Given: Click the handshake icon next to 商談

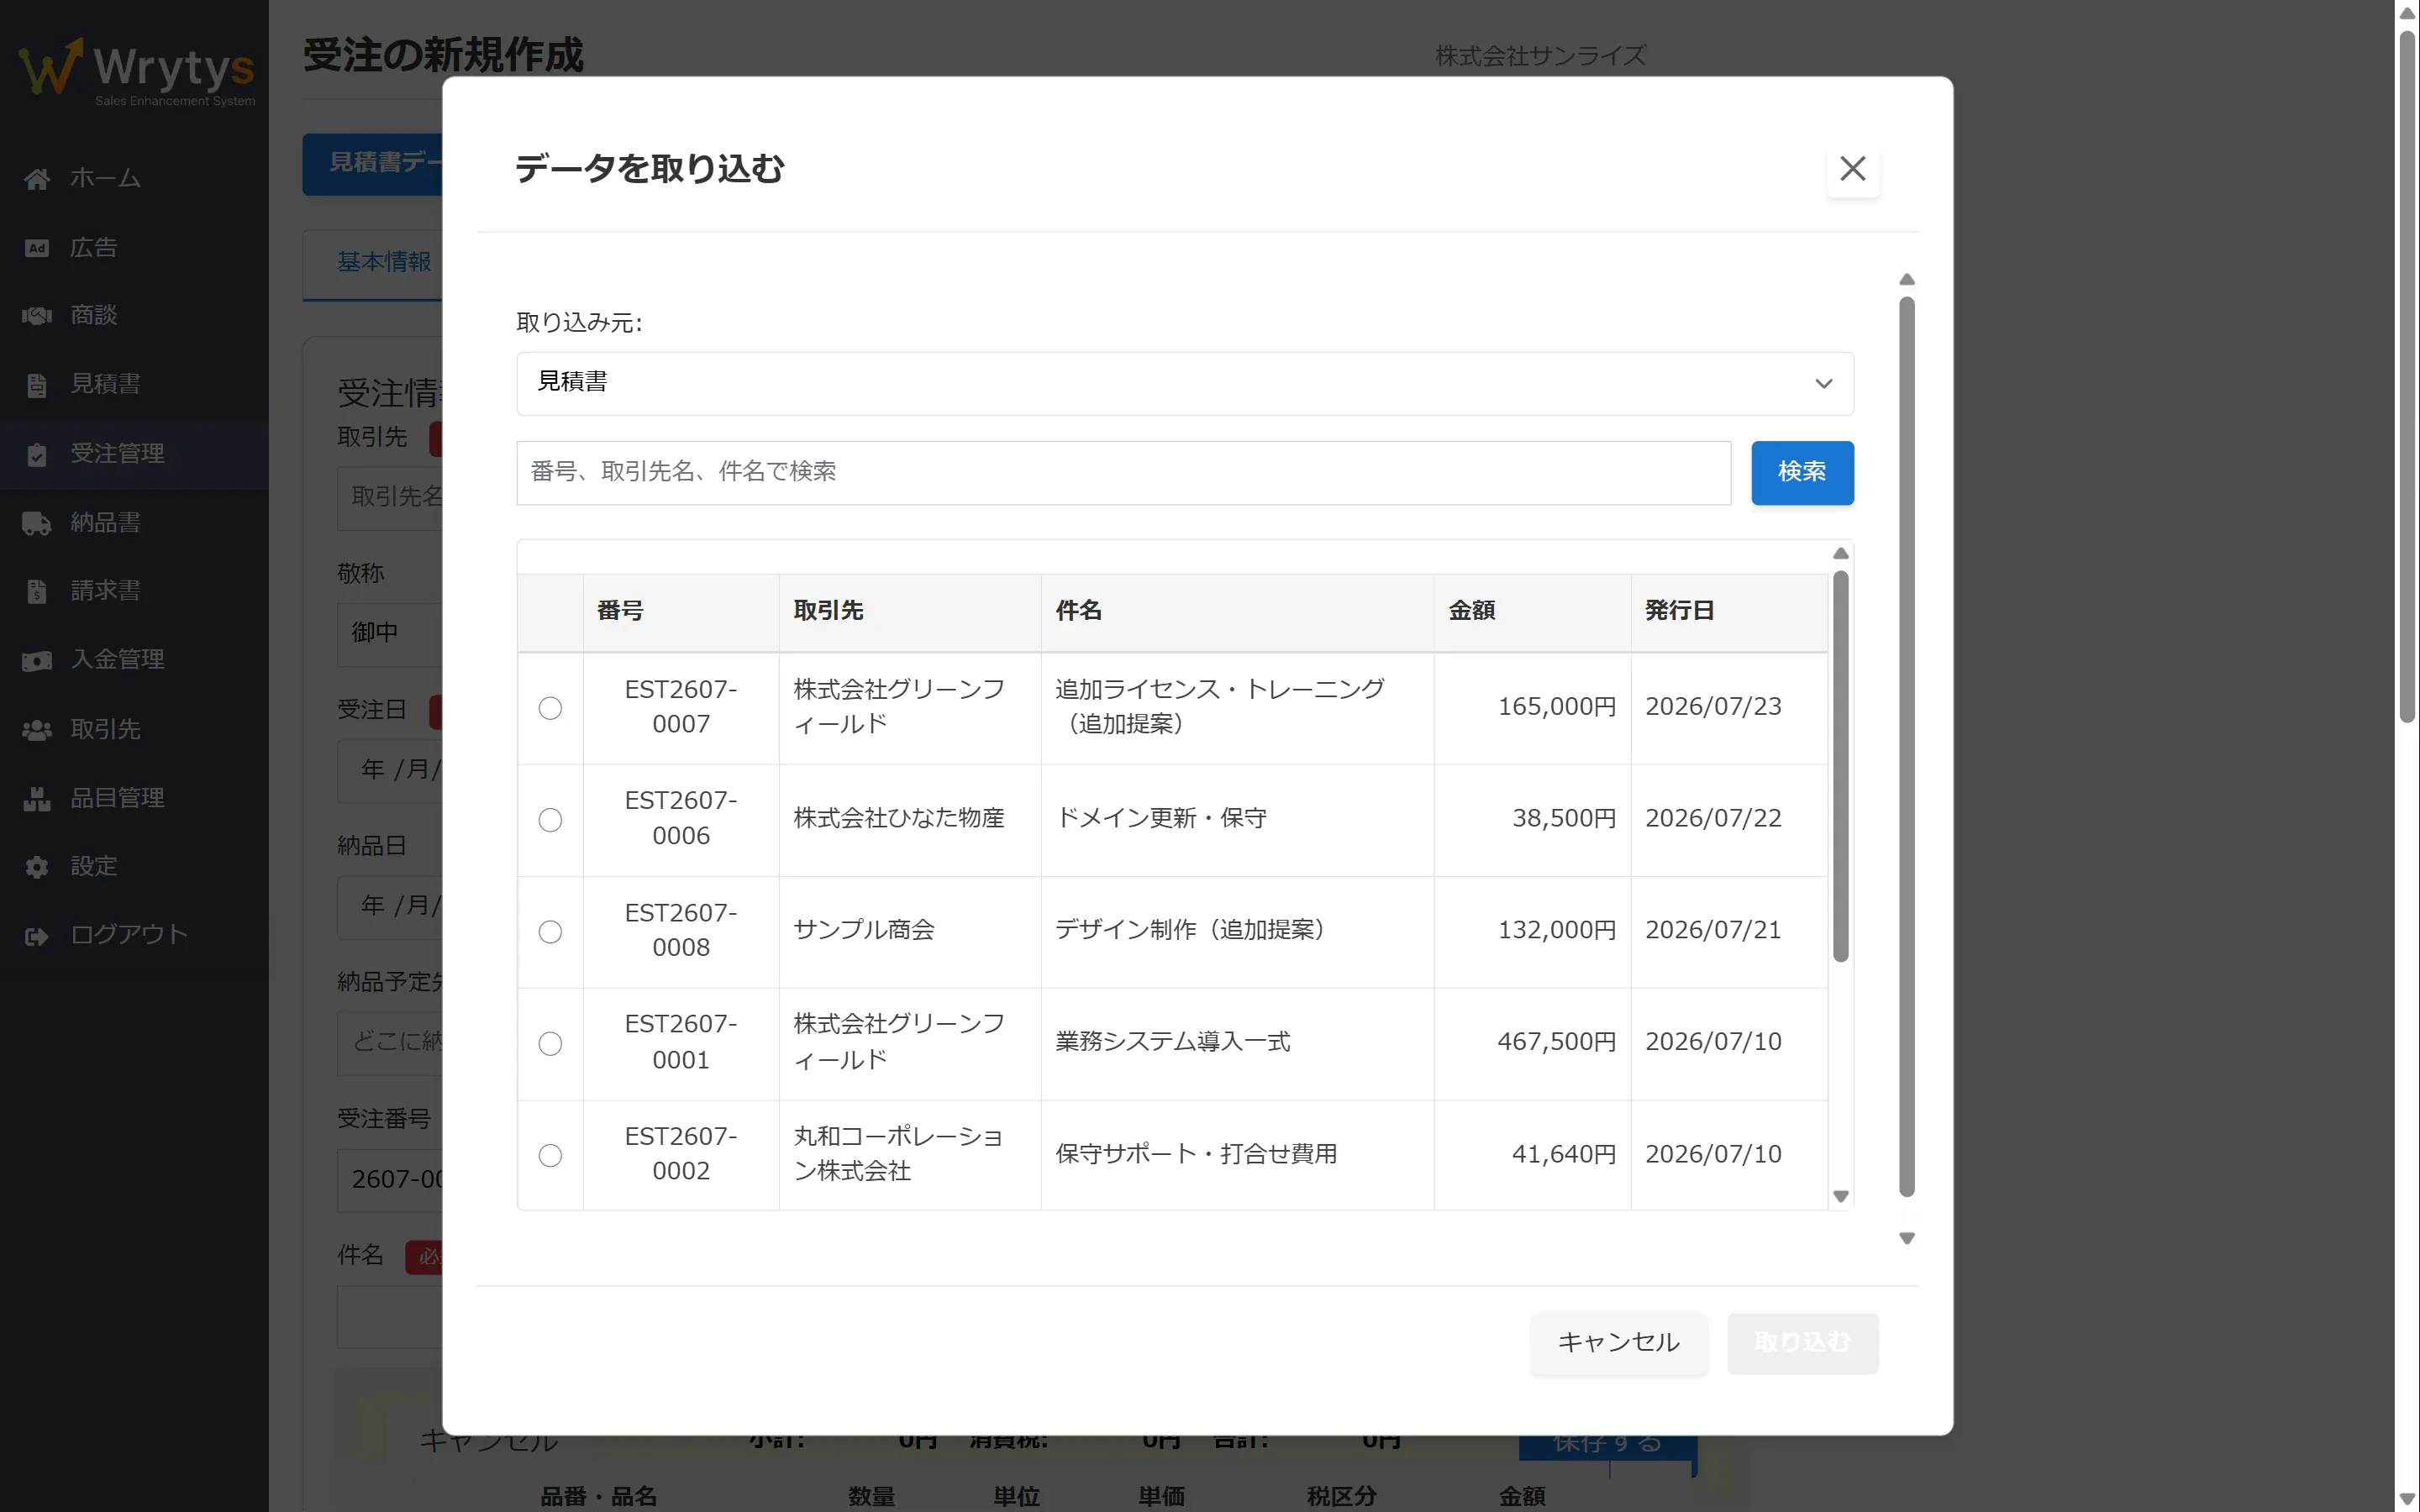Looking at the screenshot, I should tap(37, 316).
